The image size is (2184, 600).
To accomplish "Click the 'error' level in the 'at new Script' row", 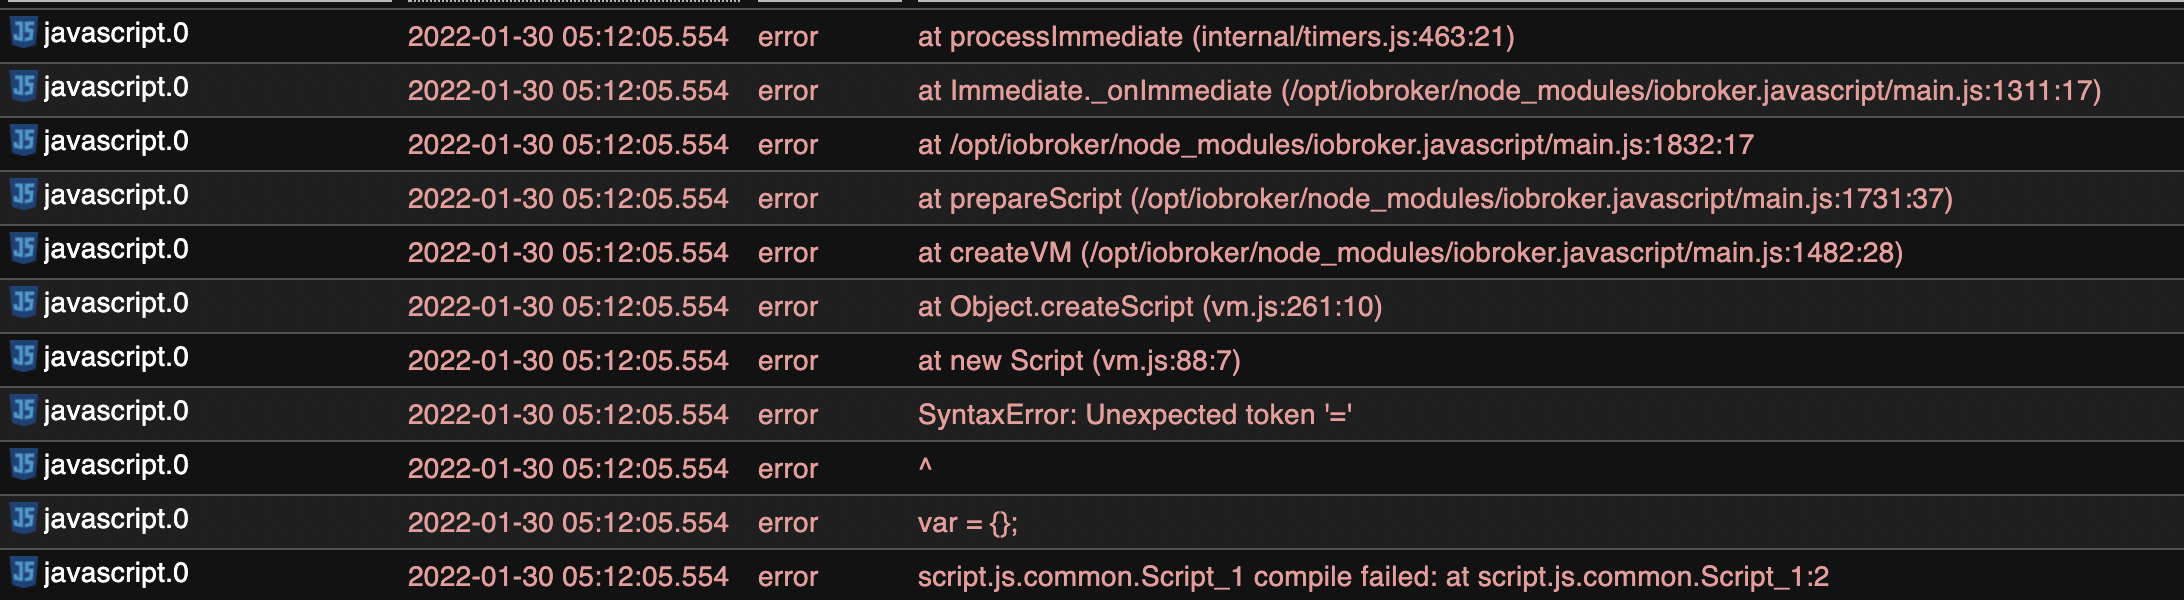I will [788, 361].
